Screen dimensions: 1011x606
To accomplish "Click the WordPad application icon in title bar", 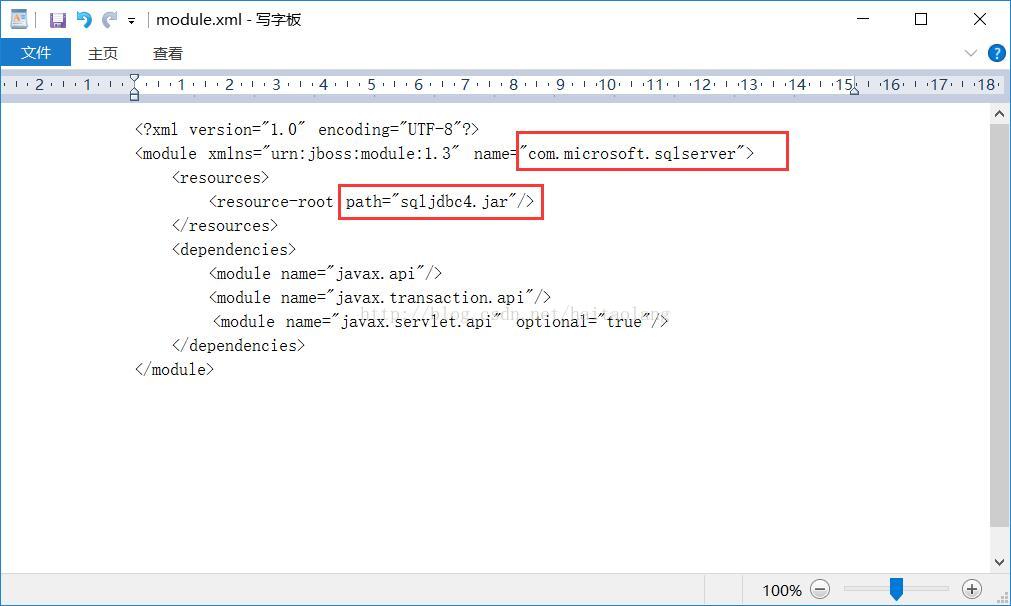I will 19,19.
